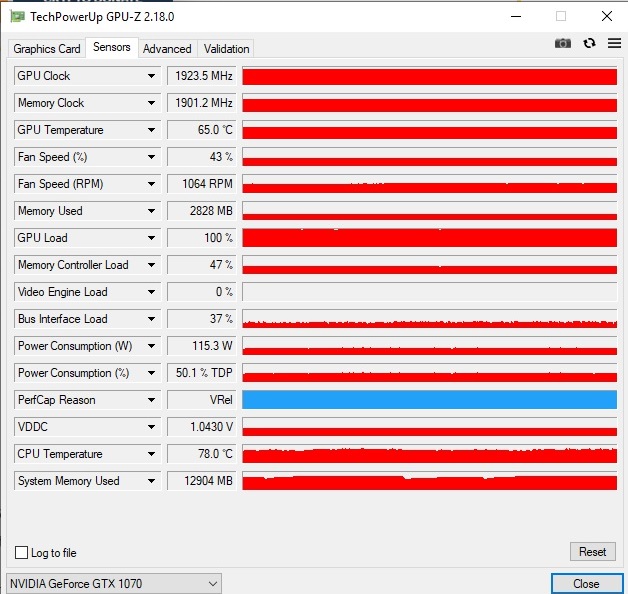
Task: Click the GPU Load history graph
Action: pyautogui.click(x=429, y=238)
